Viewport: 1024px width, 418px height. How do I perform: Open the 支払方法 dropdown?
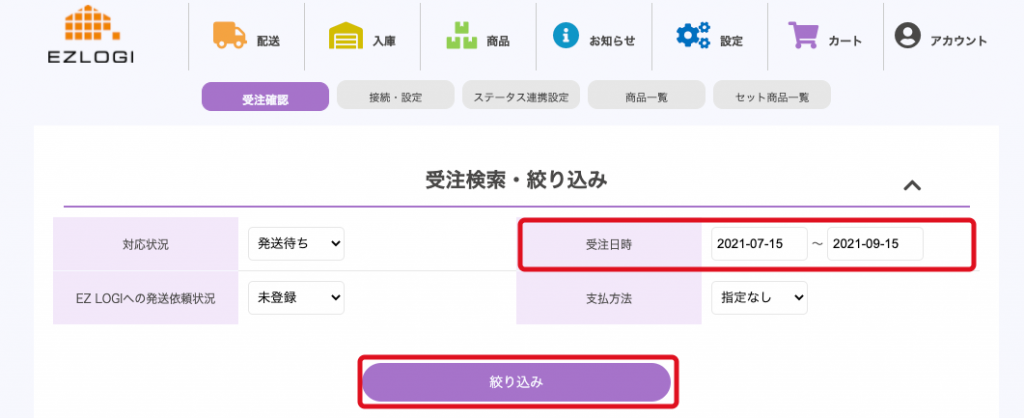tap(758, 297)
